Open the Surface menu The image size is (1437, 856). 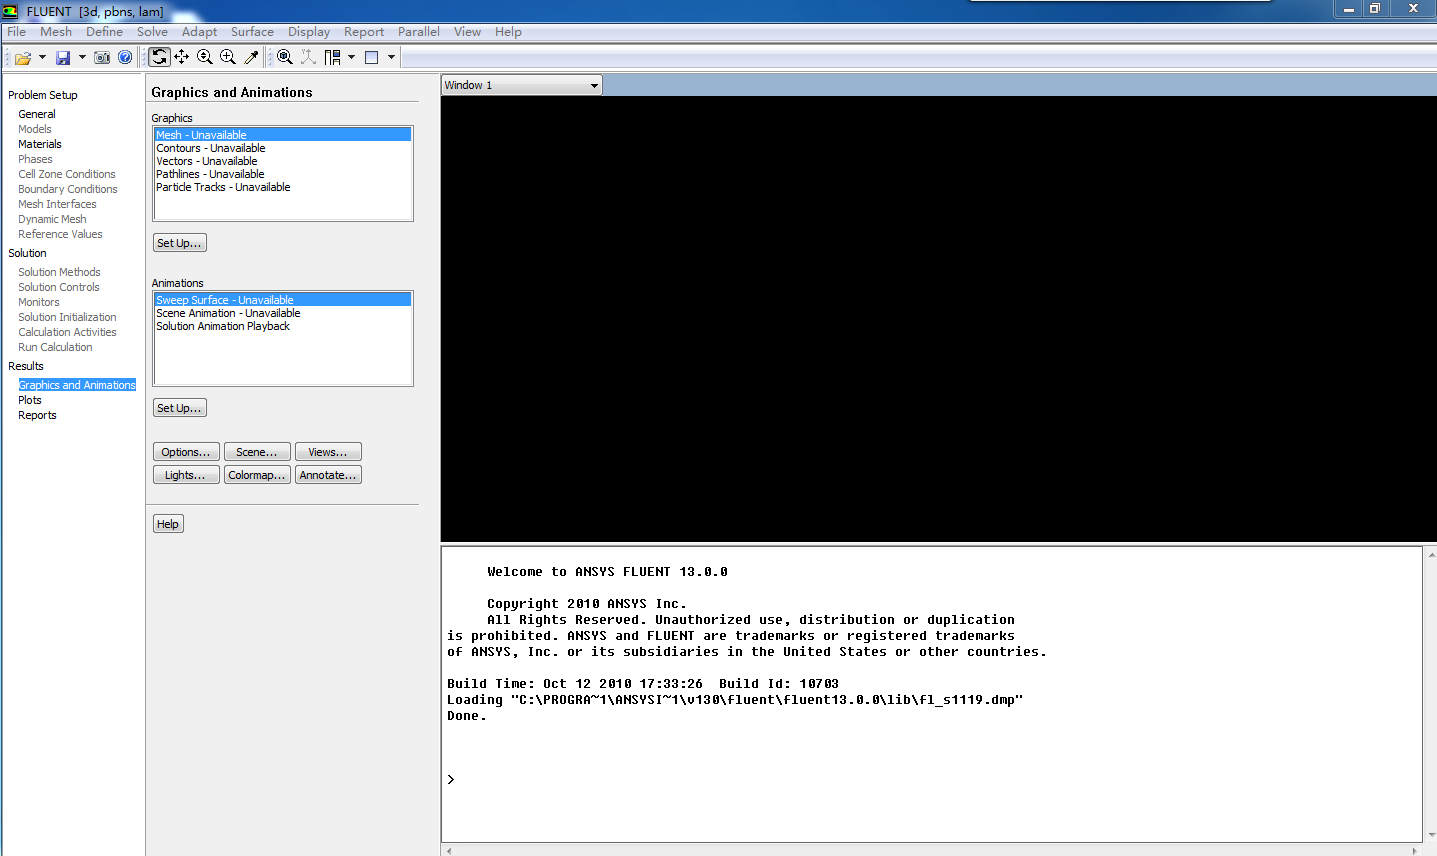[252, 32]
